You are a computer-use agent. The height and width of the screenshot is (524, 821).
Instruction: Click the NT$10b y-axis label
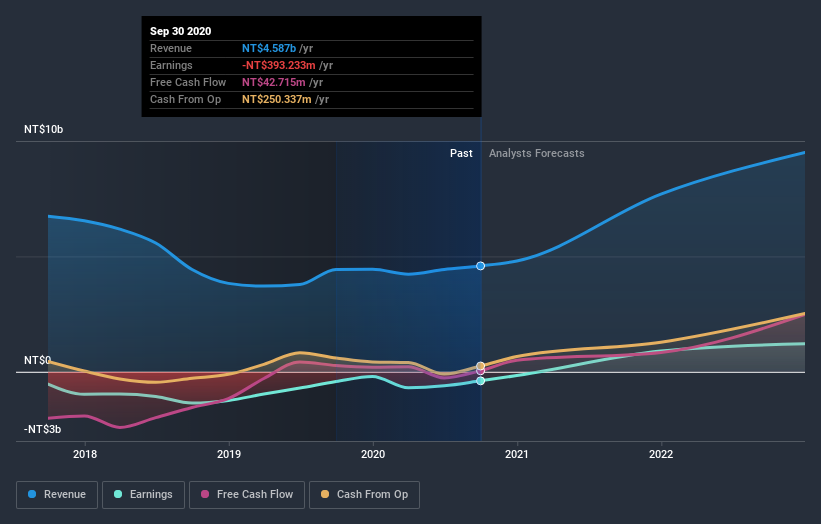pyautogui.click(x=43, y=129)
